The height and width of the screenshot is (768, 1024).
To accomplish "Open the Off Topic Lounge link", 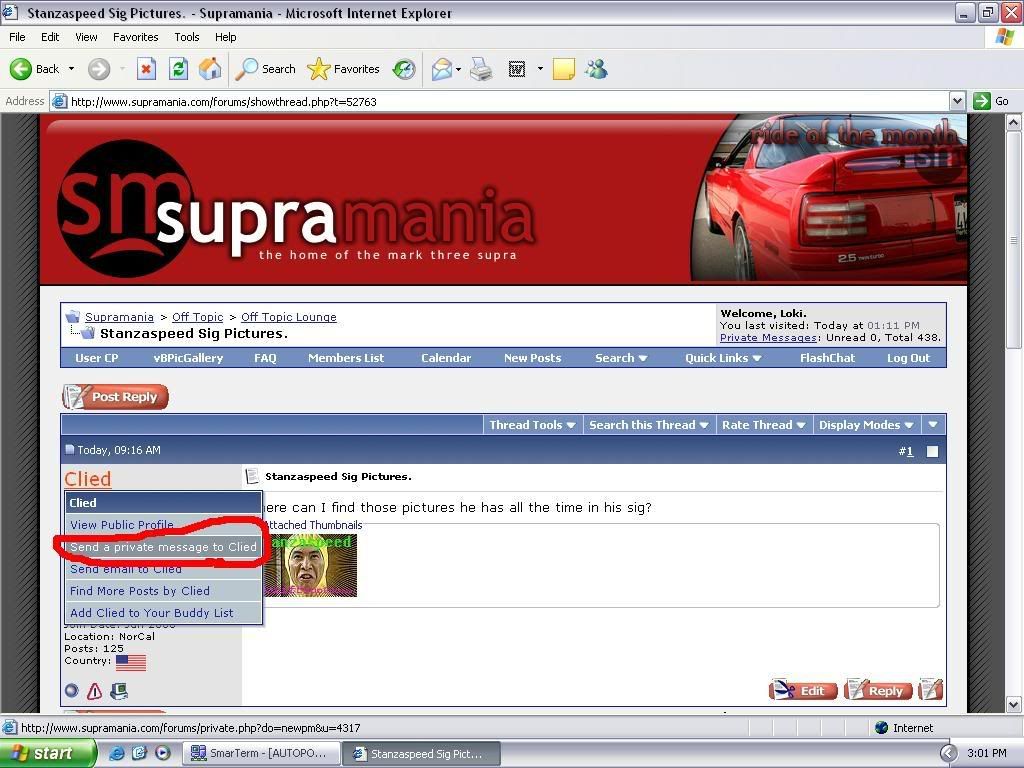I will point(289,317).
